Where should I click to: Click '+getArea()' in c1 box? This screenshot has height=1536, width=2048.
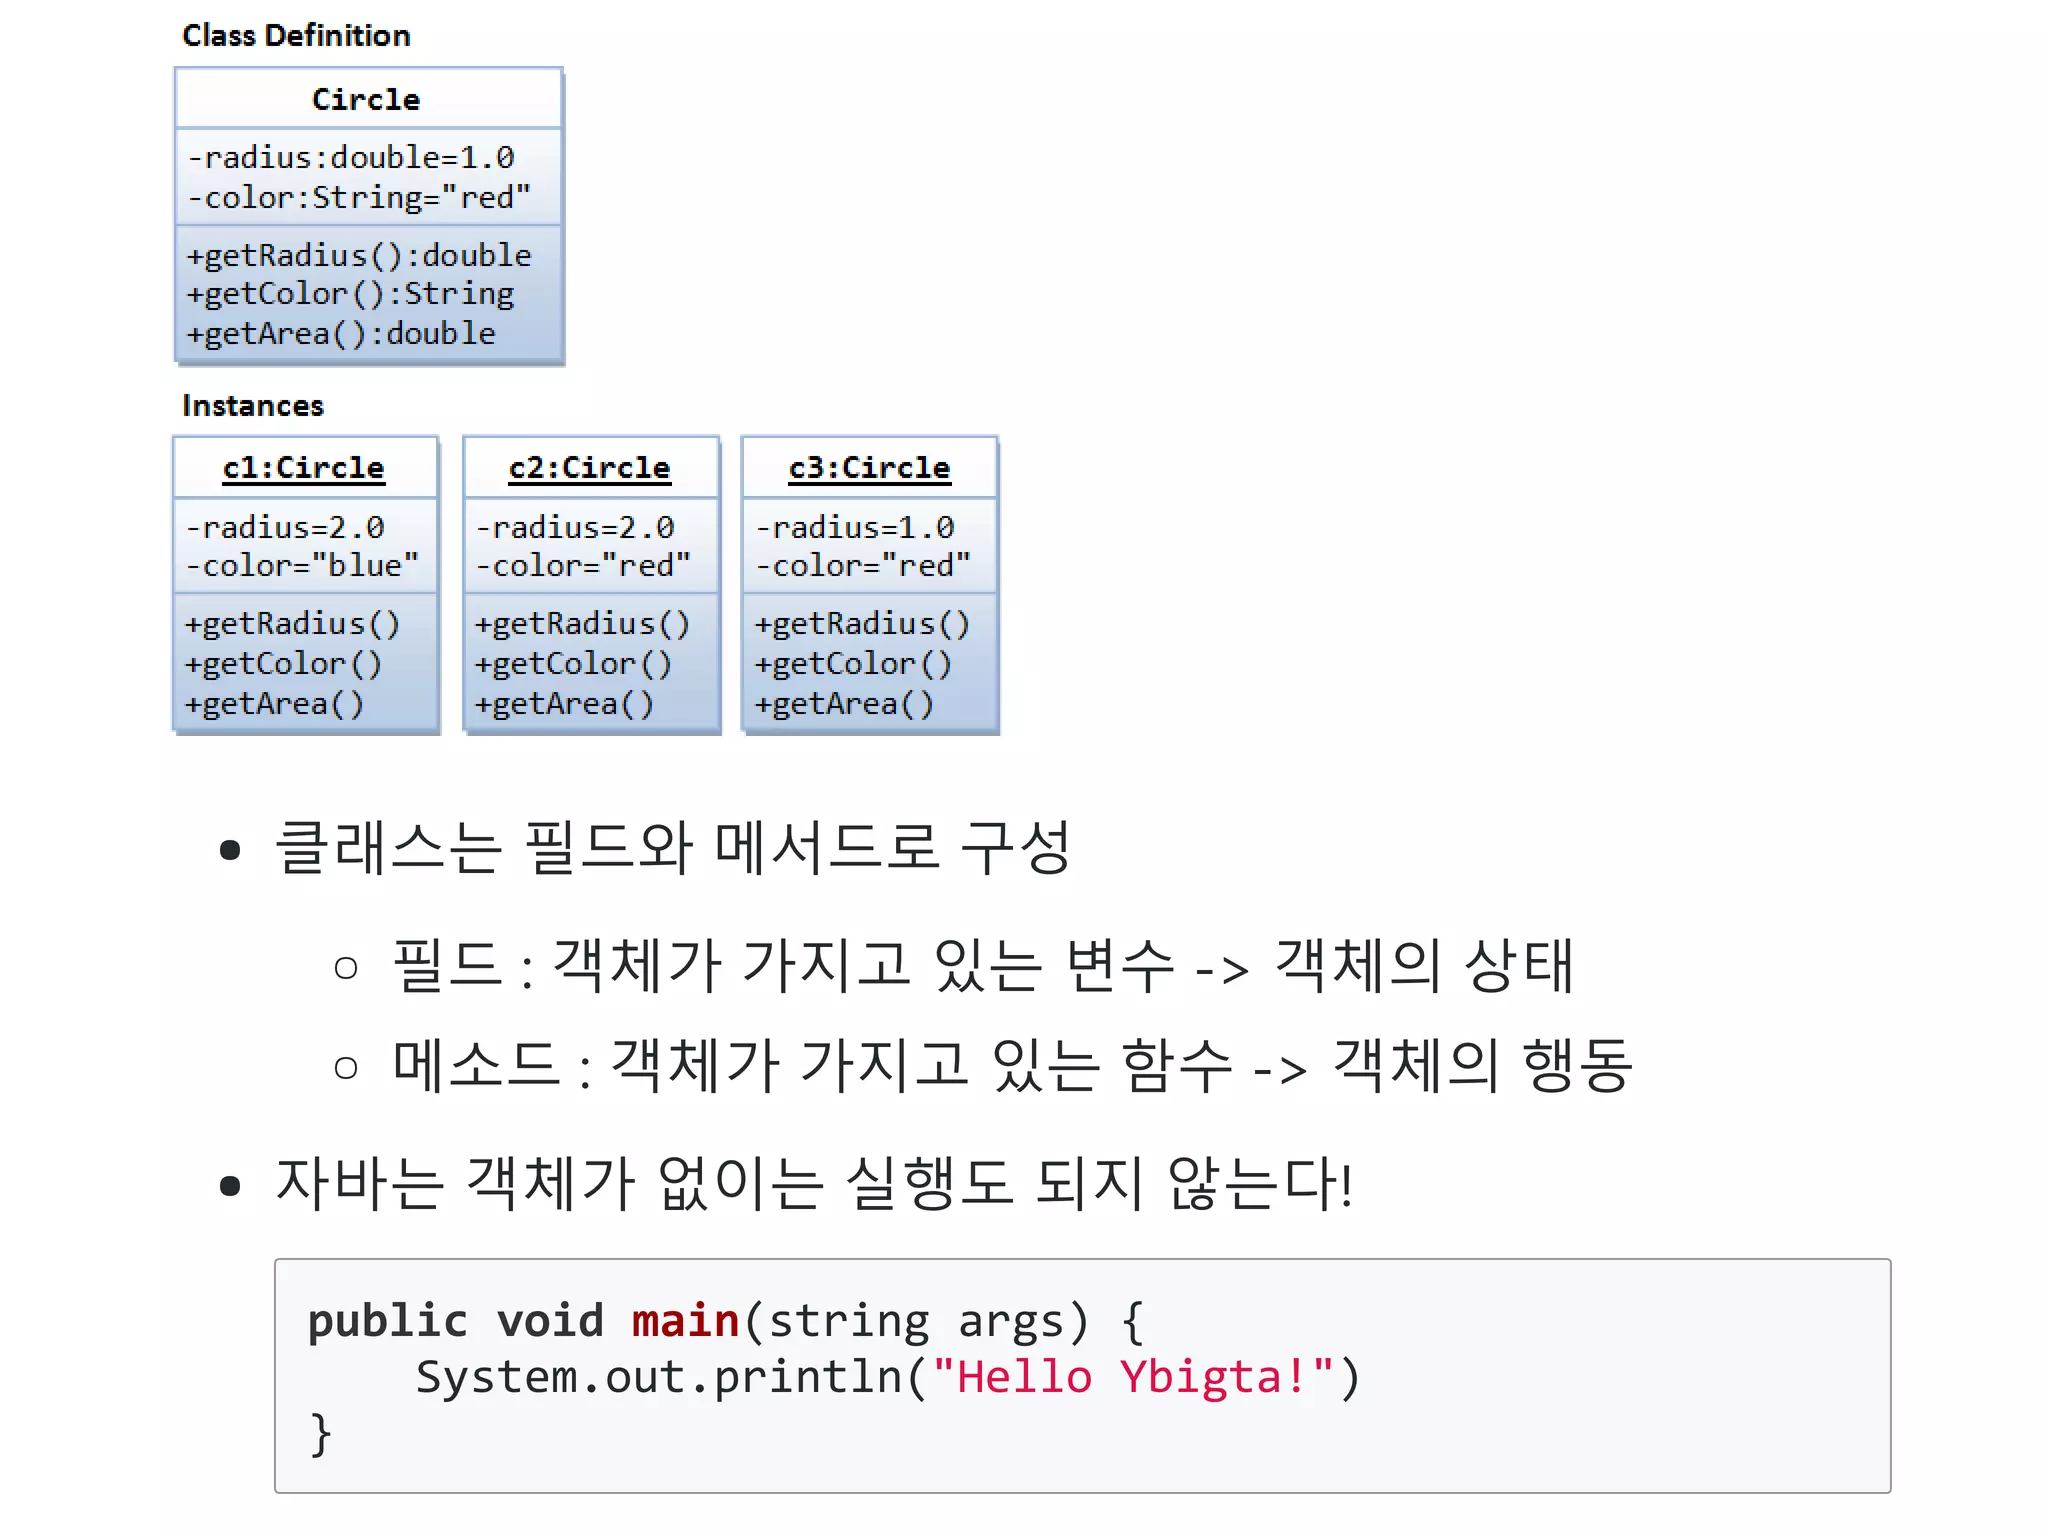coord(275,704)
